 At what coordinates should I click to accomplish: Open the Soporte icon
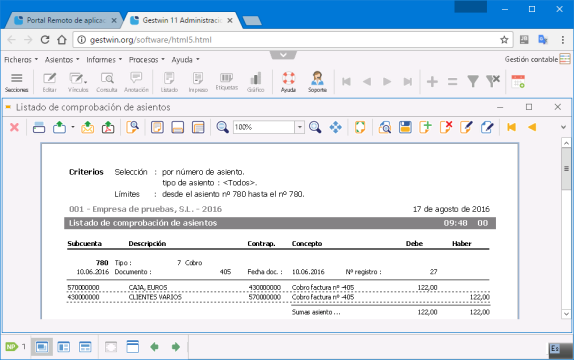[317, 82]
